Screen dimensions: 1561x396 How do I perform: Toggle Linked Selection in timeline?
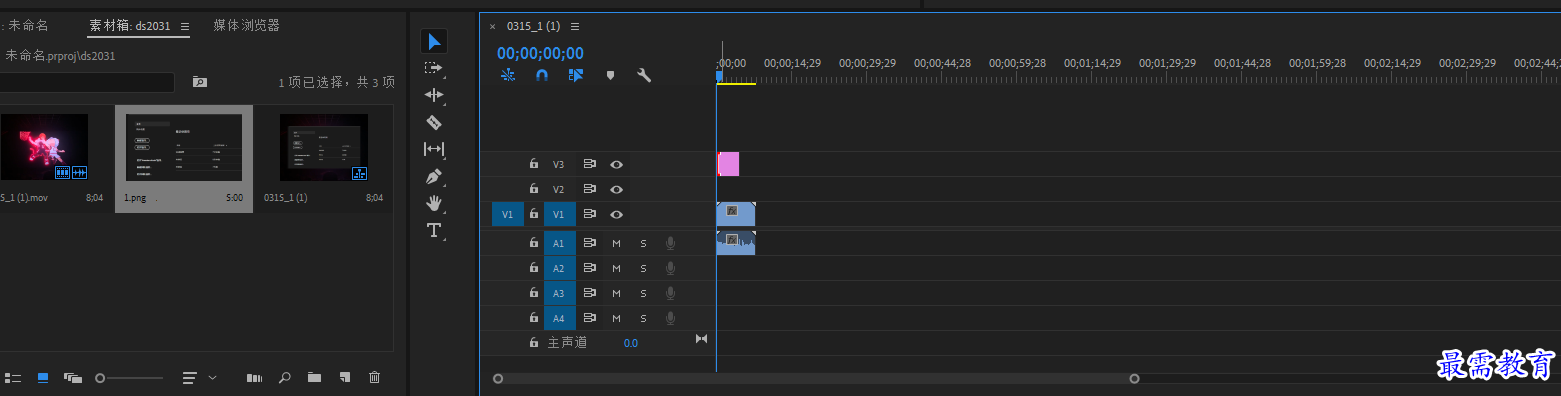[576, 75]
